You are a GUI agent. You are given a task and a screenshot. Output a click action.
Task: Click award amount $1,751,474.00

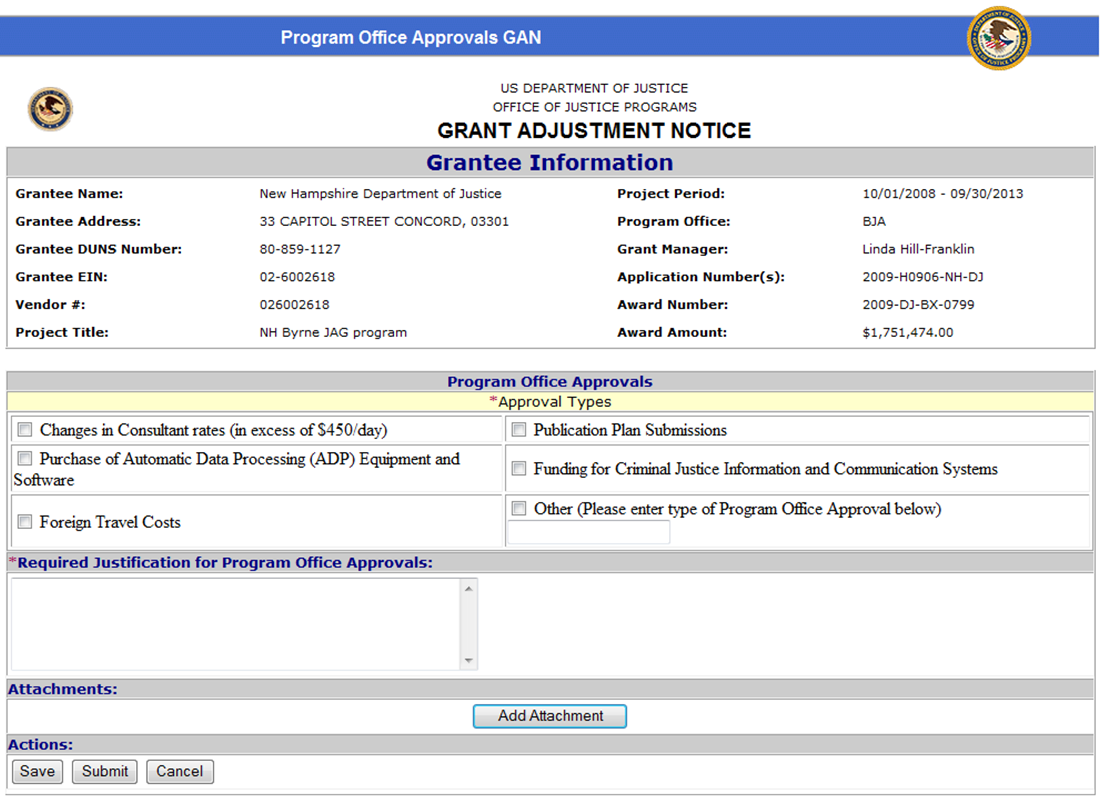click(x=907, y=333)
